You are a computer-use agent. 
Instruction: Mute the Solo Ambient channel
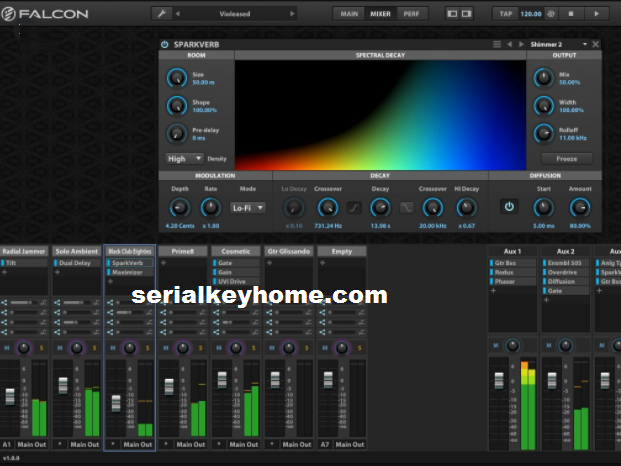(60, 348)
